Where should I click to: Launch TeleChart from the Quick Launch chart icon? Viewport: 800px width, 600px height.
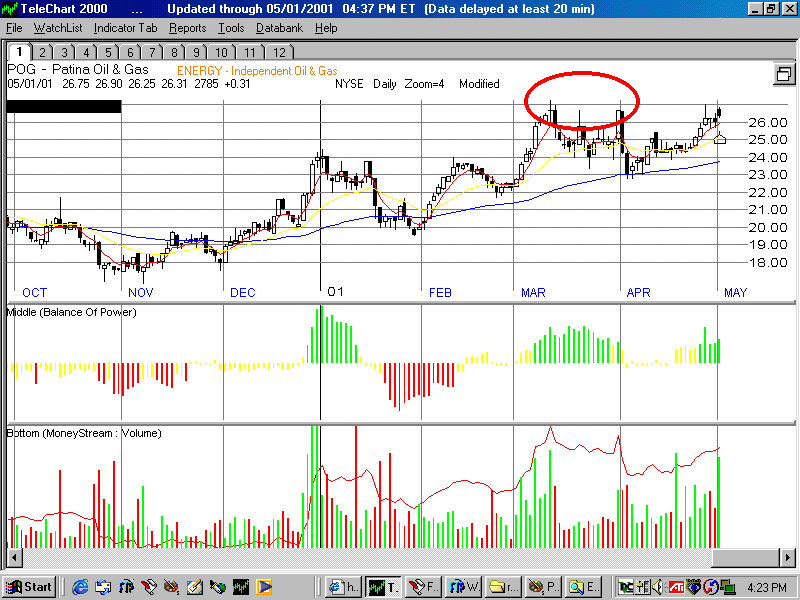point(241,587)
